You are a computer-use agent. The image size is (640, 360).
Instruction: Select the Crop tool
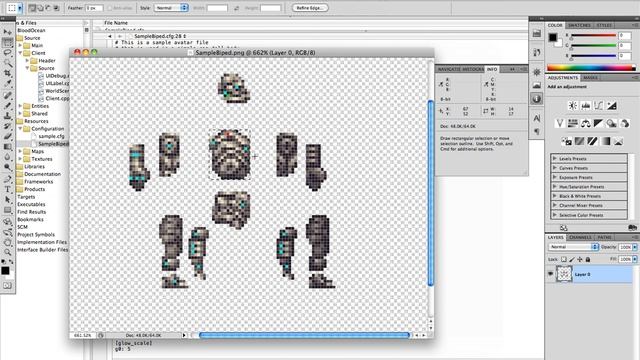[x=7, y=73]
